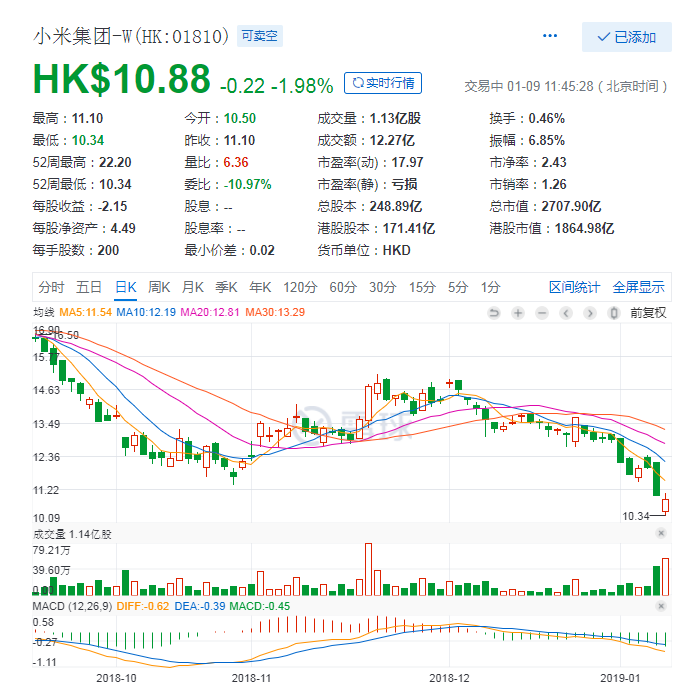Close the MACD indicator panel
684x689 pixels.
661,606
